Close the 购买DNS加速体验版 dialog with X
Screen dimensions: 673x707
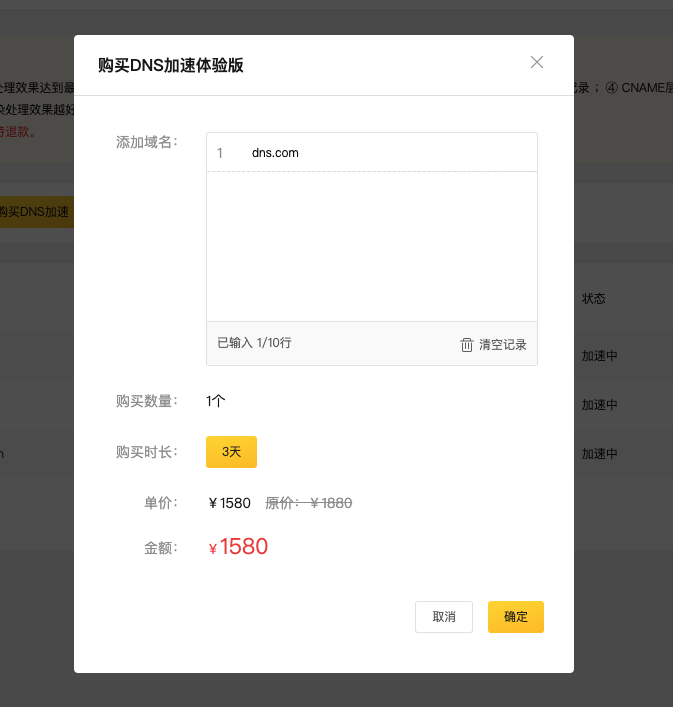tap(537, 62)
